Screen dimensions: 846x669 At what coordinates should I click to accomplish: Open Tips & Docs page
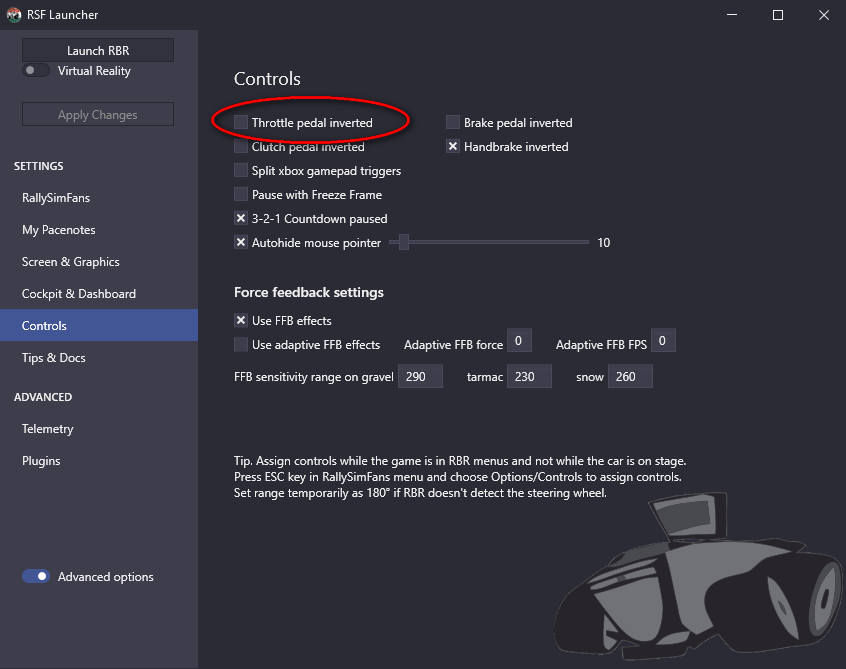click(x=99, y=358)
